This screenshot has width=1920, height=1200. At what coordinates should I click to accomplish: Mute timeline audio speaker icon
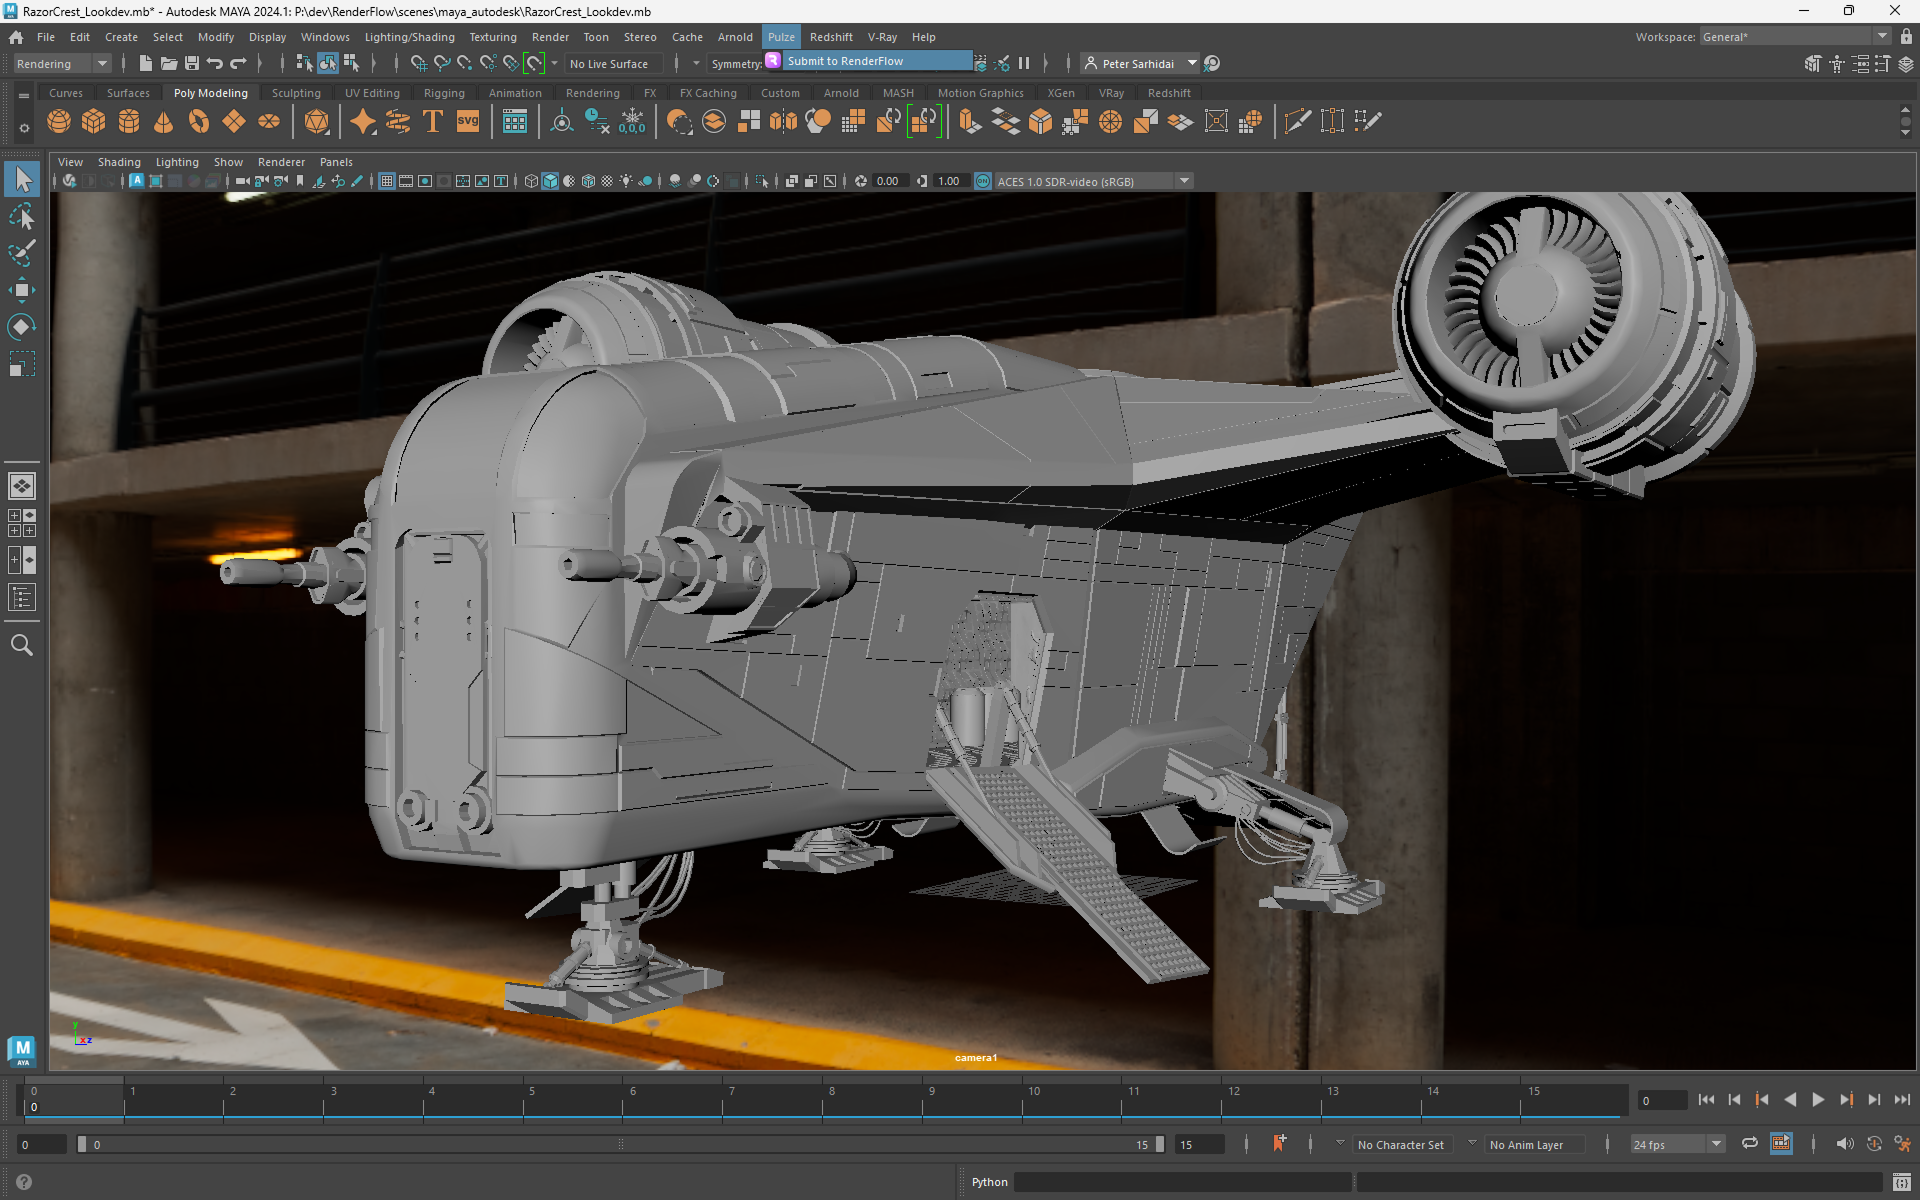click(x=1844, y=1144)
